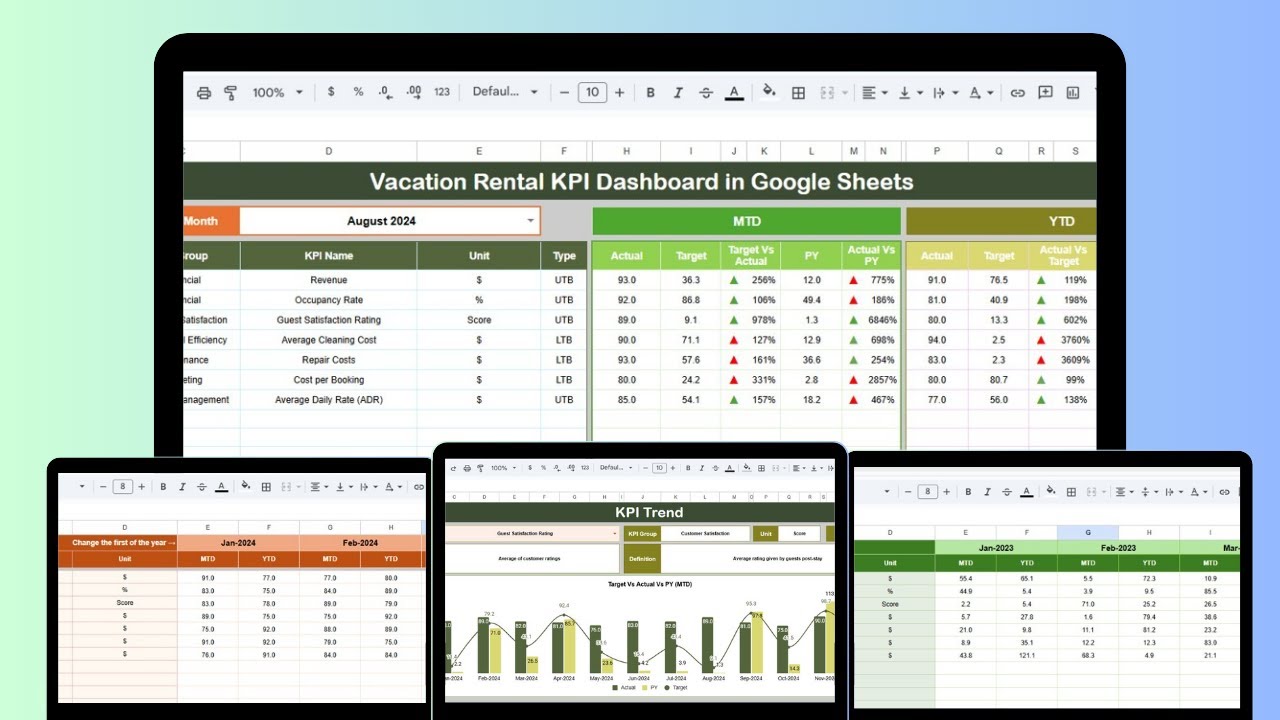Viewport: 1280px width, 720px height.
Task: Open the text color picker in the main dashboard toolbar
Action: coord(734,92)
